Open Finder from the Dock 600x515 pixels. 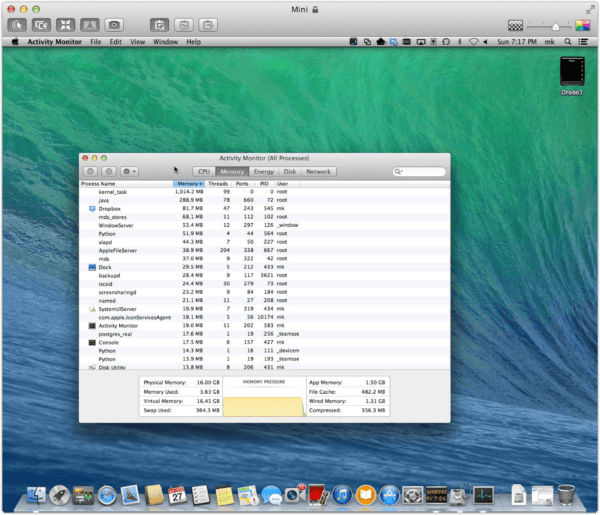point(38,494)
